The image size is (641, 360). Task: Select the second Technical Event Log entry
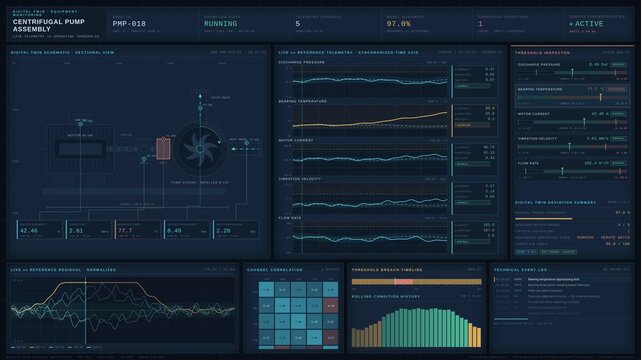tap(563, 285)
